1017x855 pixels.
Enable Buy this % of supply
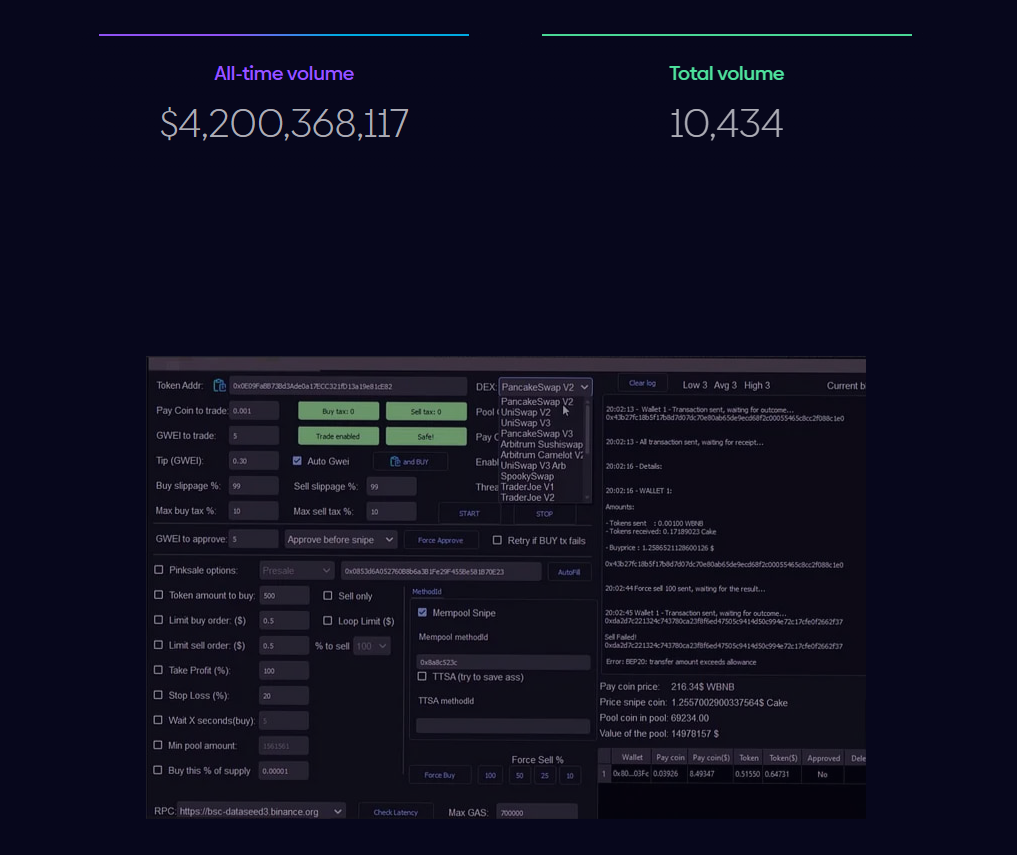click(158, 770)
